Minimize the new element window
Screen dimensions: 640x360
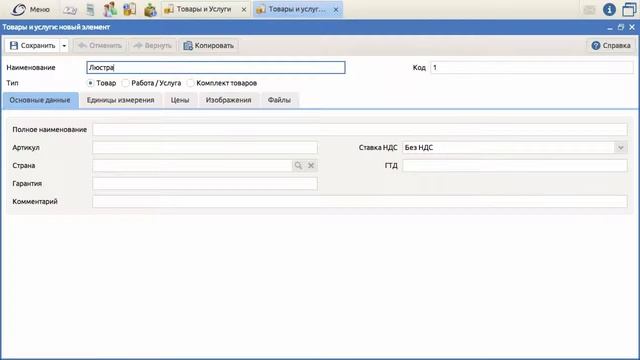(x=610, y=27)
